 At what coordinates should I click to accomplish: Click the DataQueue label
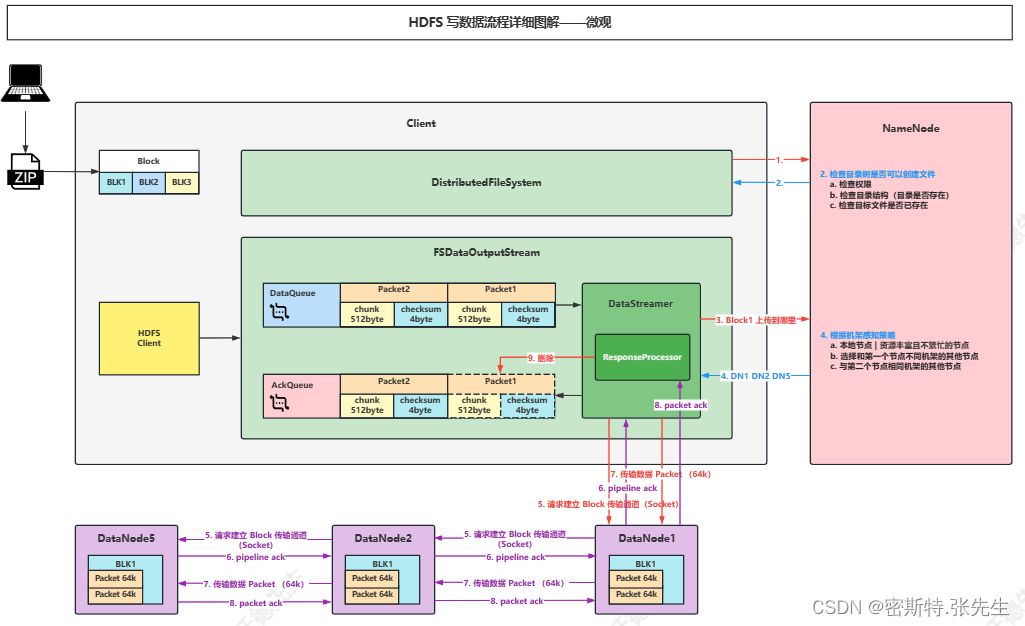[x=293, y=293]
